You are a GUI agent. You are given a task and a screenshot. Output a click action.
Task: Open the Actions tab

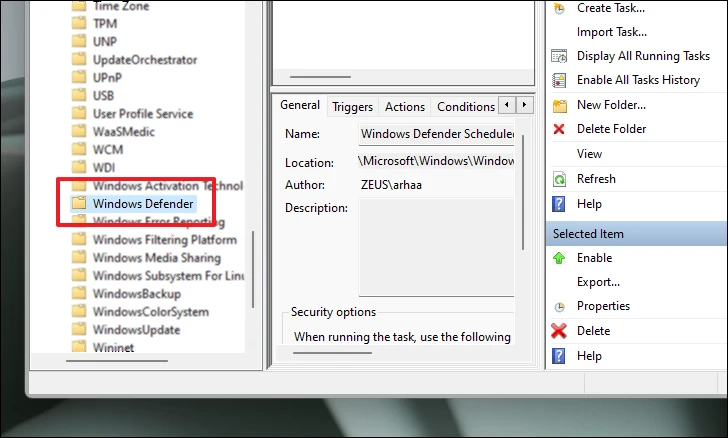pos(405,107)
